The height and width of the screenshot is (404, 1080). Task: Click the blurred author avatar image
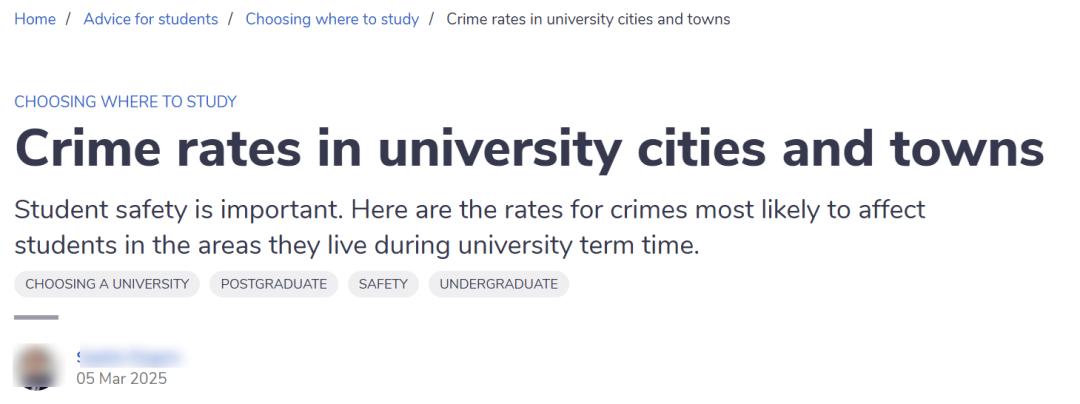coord(37,367)
